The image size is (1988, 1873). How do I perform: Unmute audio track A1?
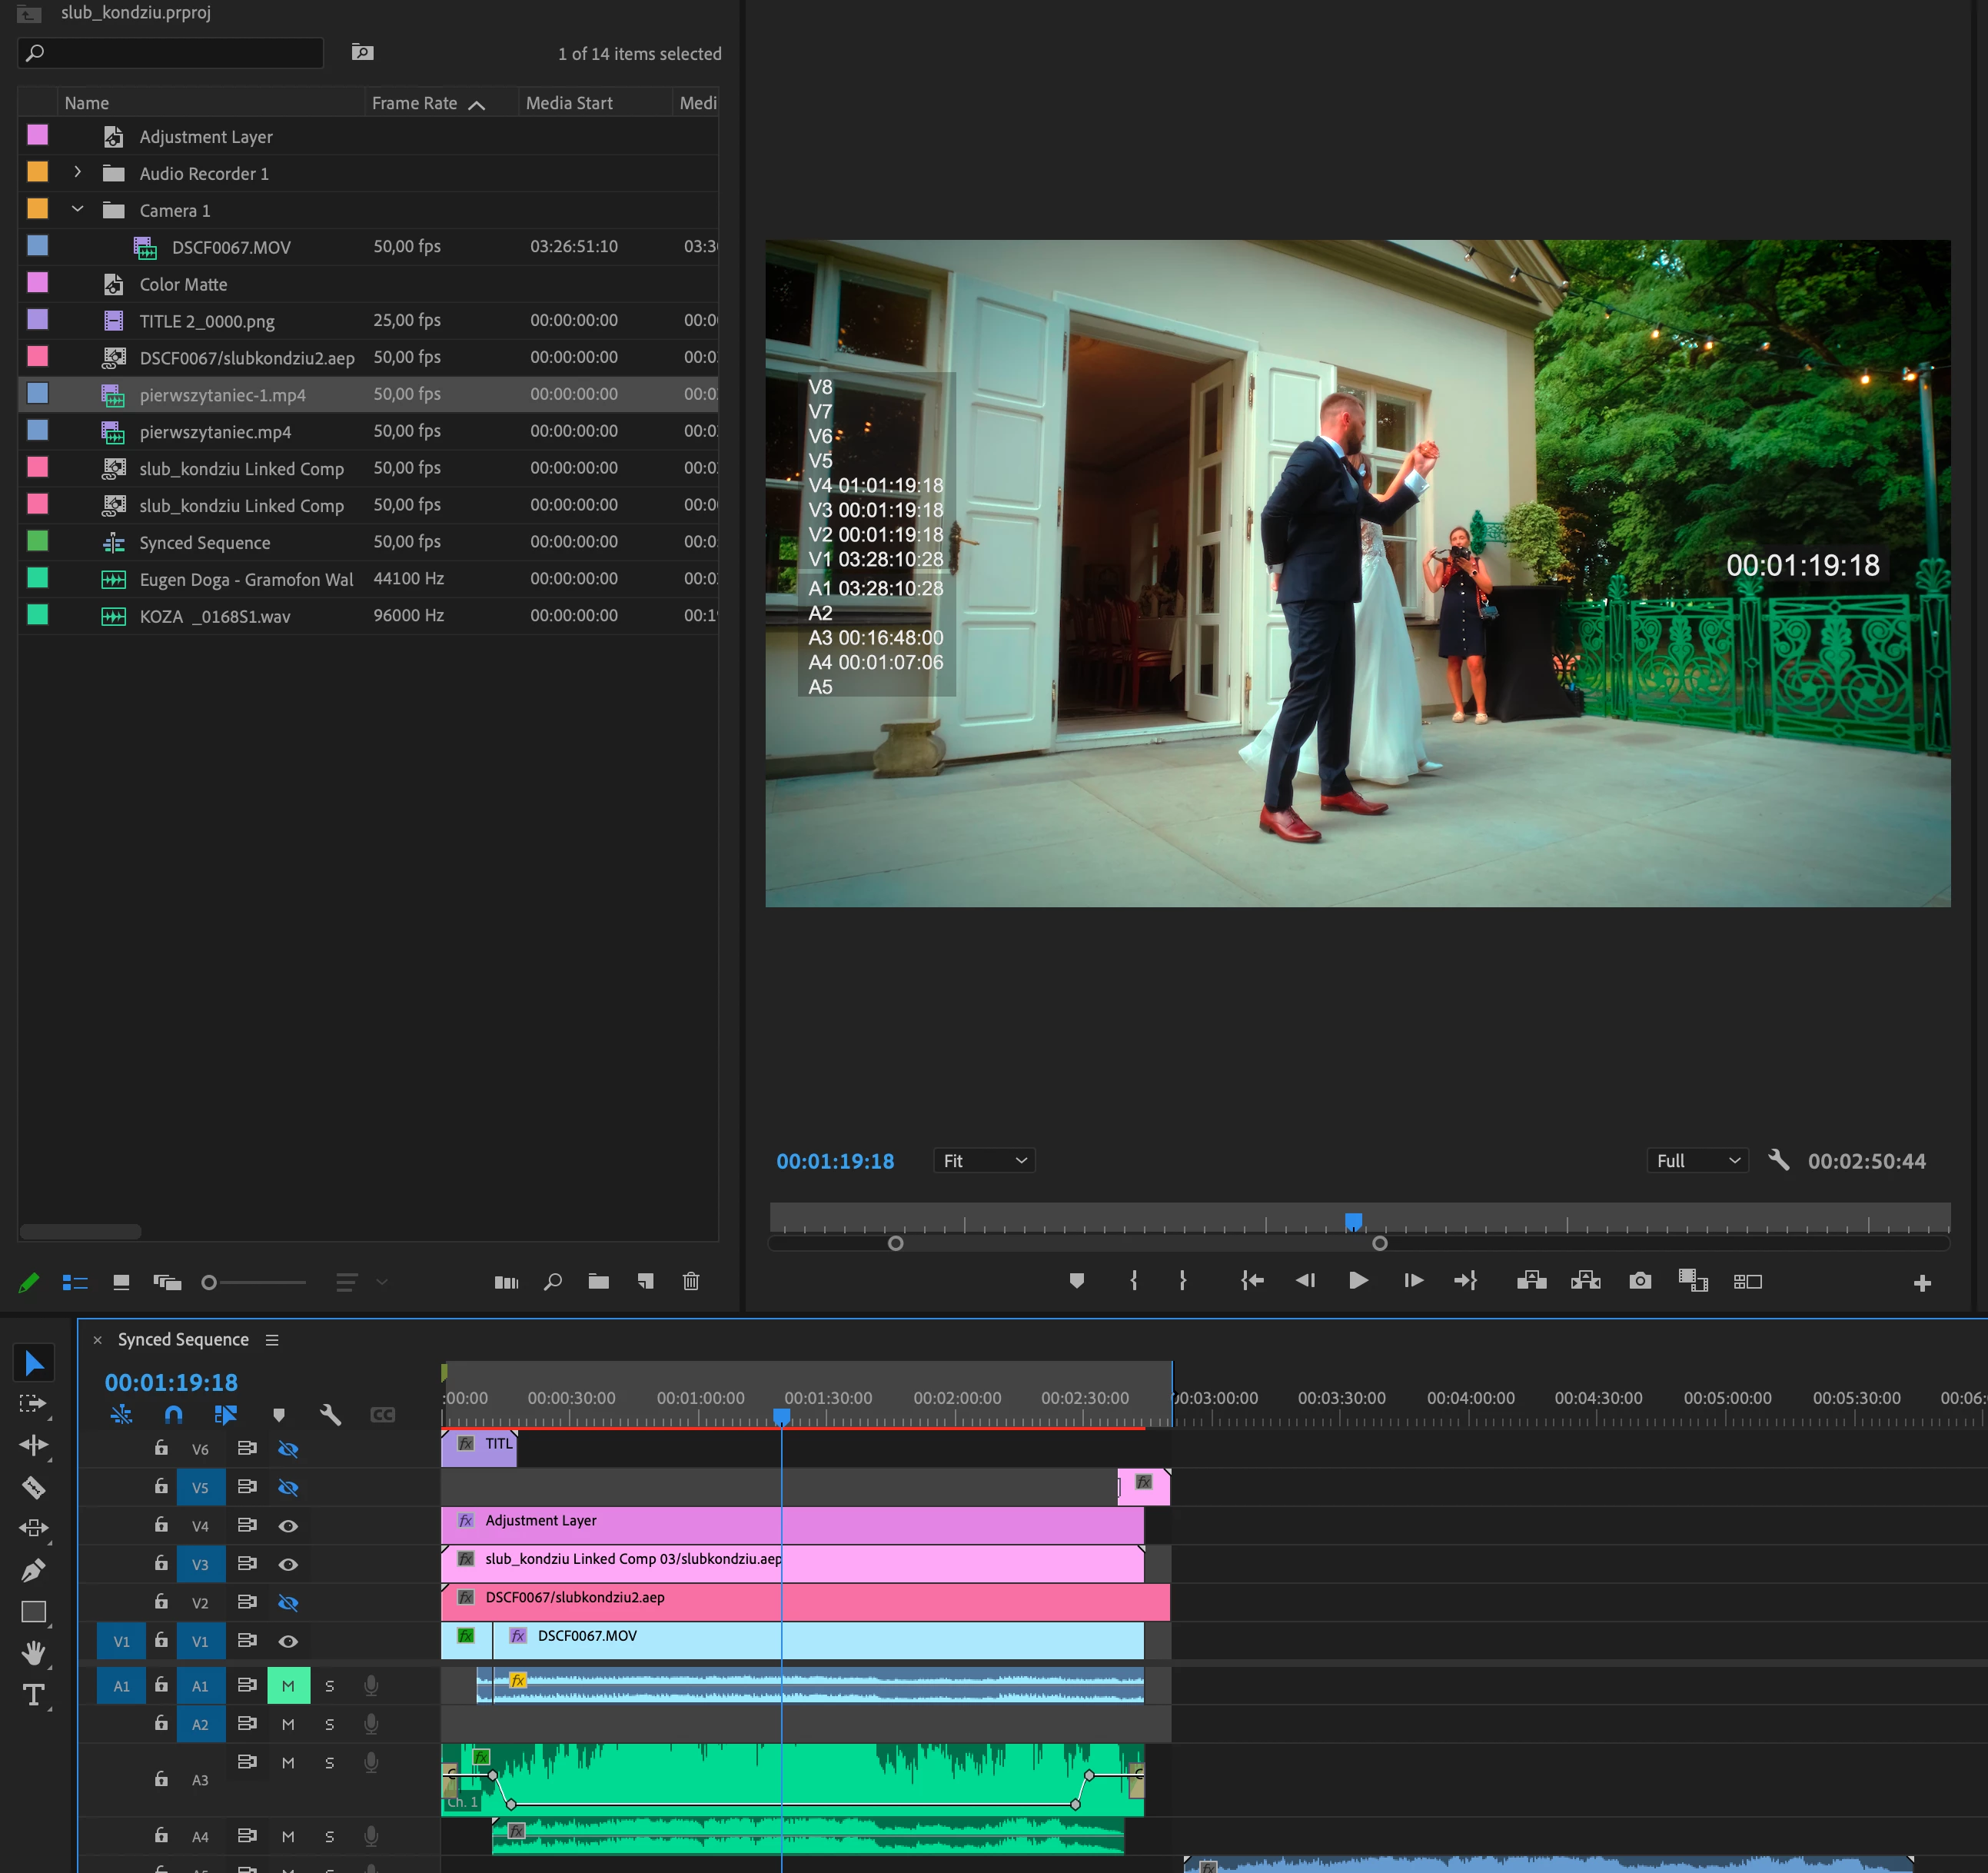pyautogui.click(x=288, y=1686)
